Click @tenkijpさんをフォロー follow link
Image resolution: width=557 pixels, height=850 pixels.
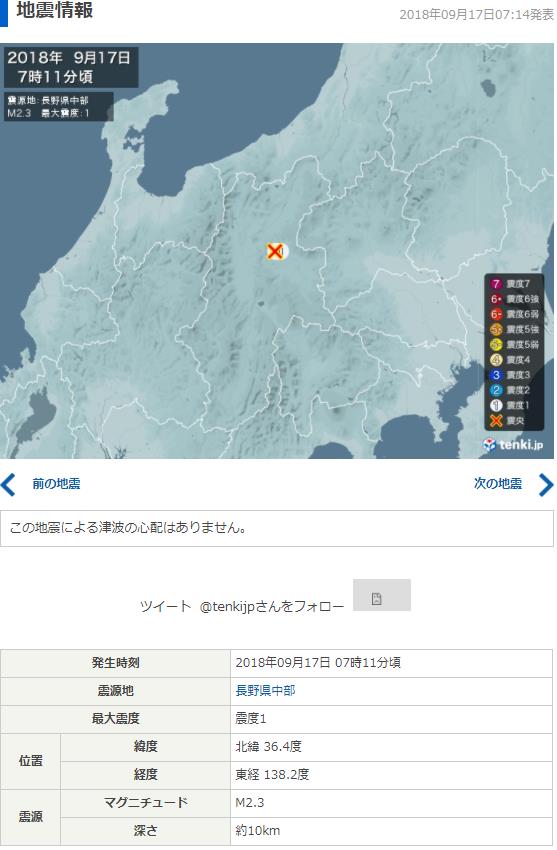271,606
